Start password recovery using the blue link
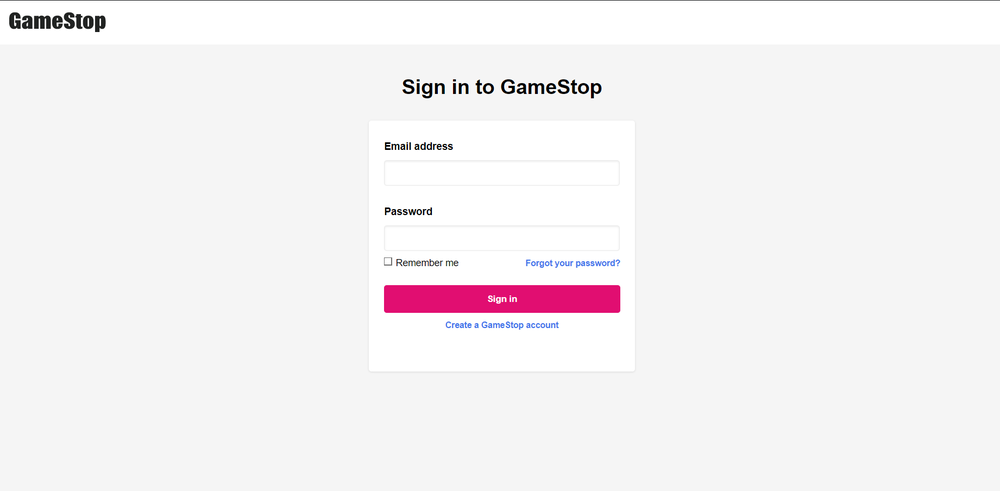Screen dimensions: 1000x491 (x=572, y=263)
